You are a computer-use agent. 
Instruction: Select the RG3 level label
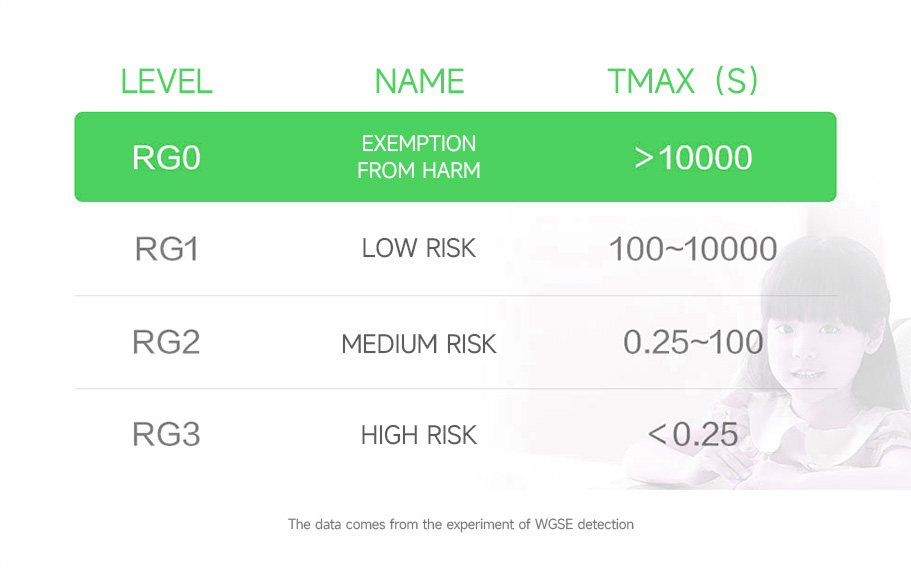pos(166,434)
